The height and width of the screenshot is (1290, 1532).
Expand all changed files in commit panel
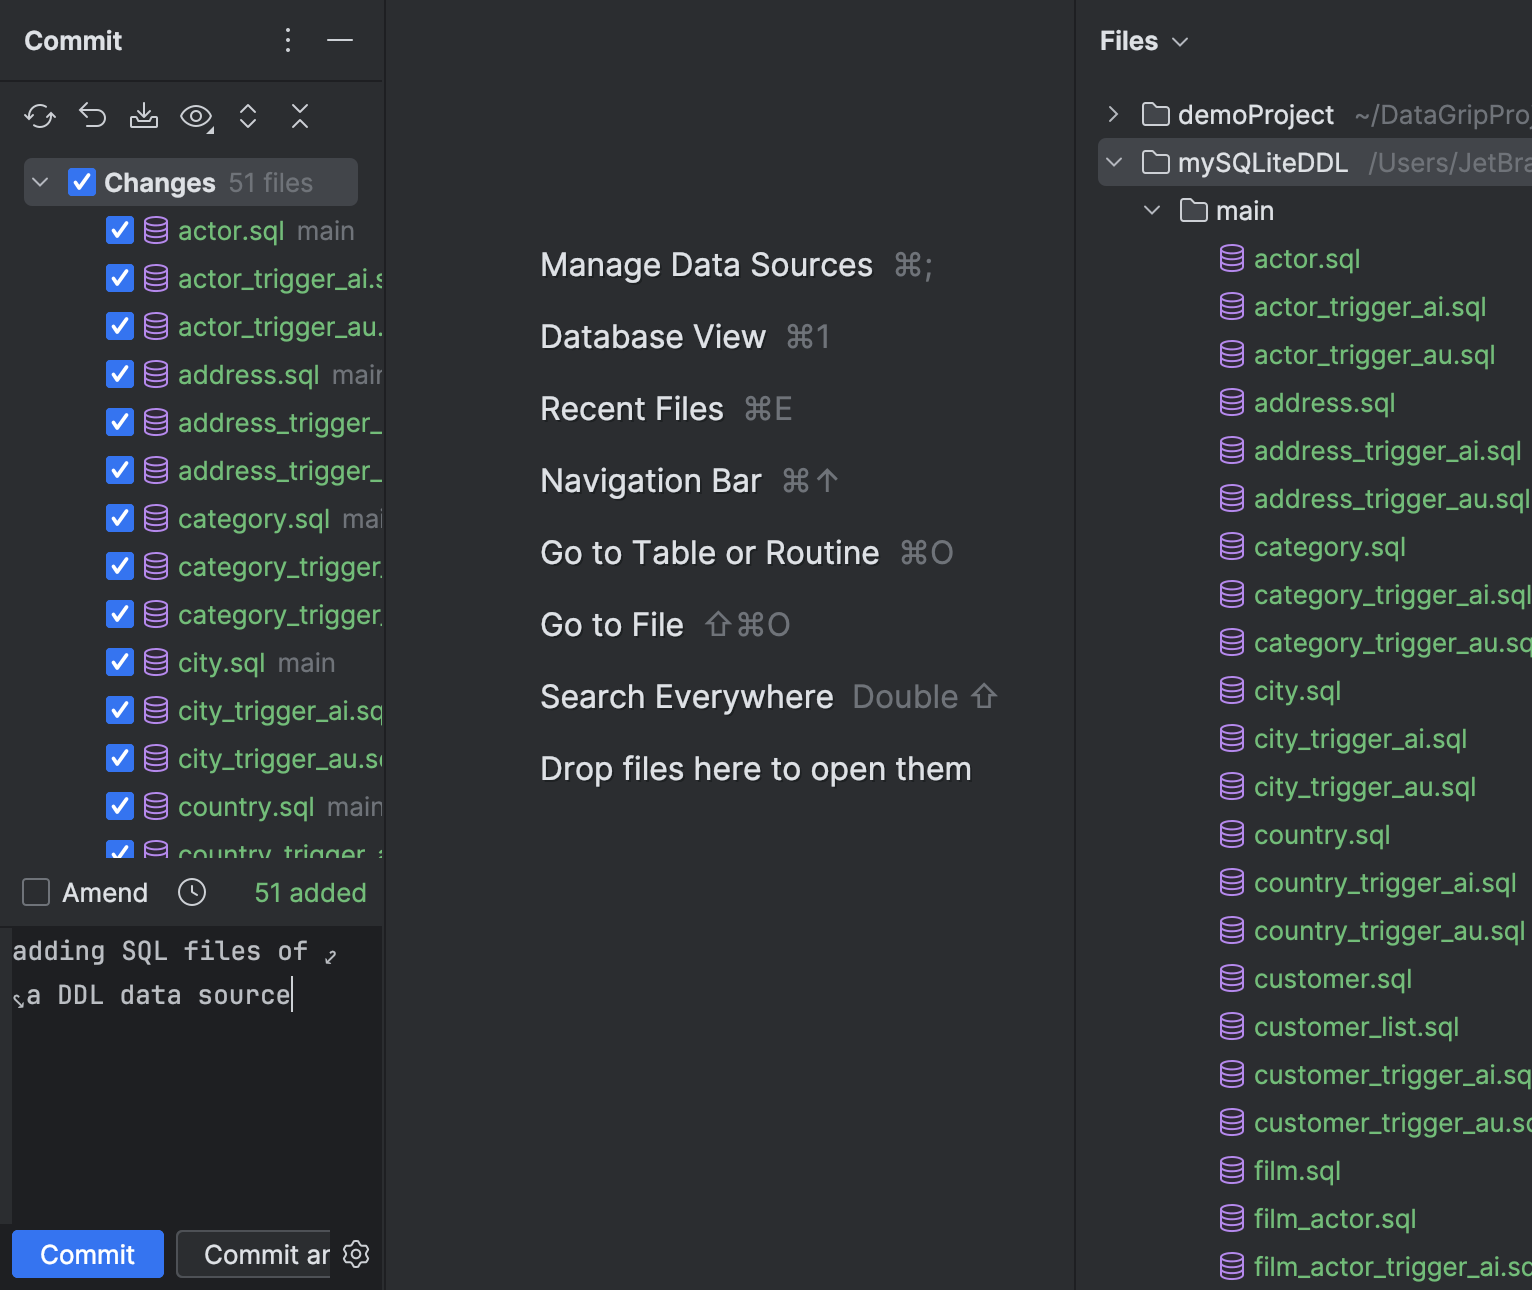coord(248,116)
